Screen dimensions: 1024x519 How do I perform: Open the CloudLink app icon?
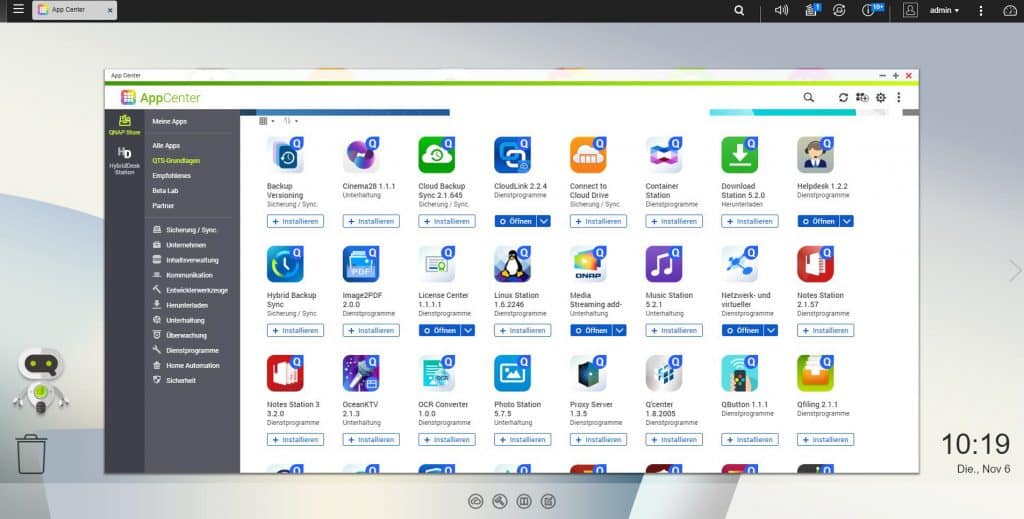coord(513,155)
